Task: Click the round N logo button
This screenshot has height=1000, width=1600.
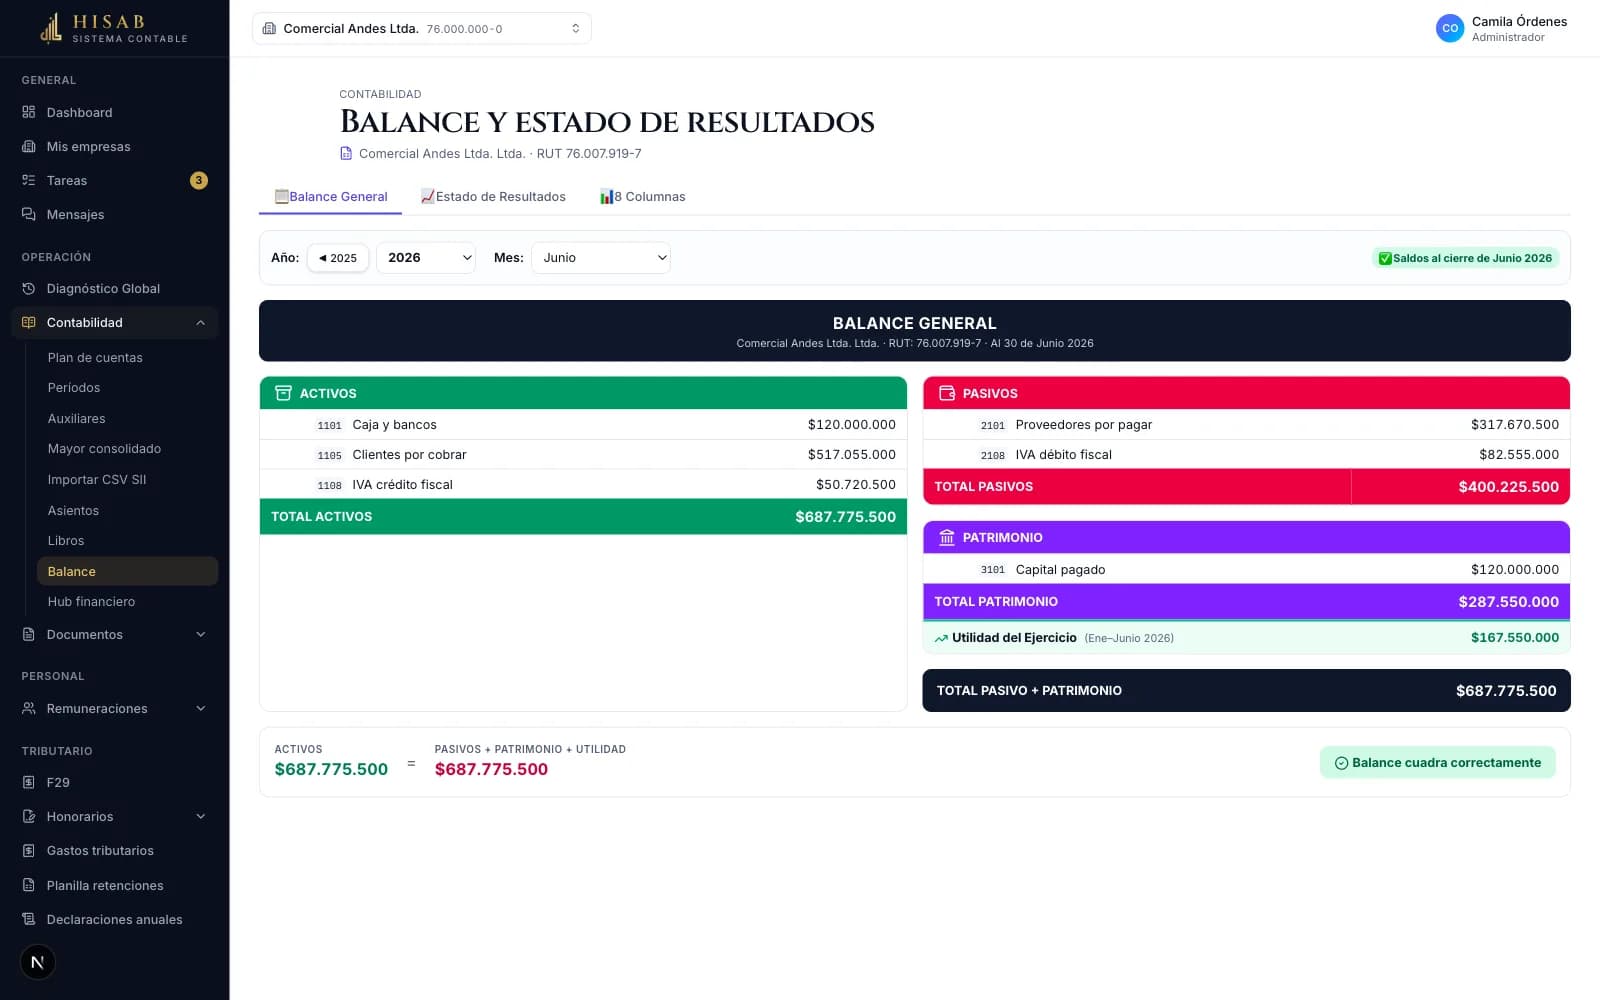Action: [x=38, y=962]
